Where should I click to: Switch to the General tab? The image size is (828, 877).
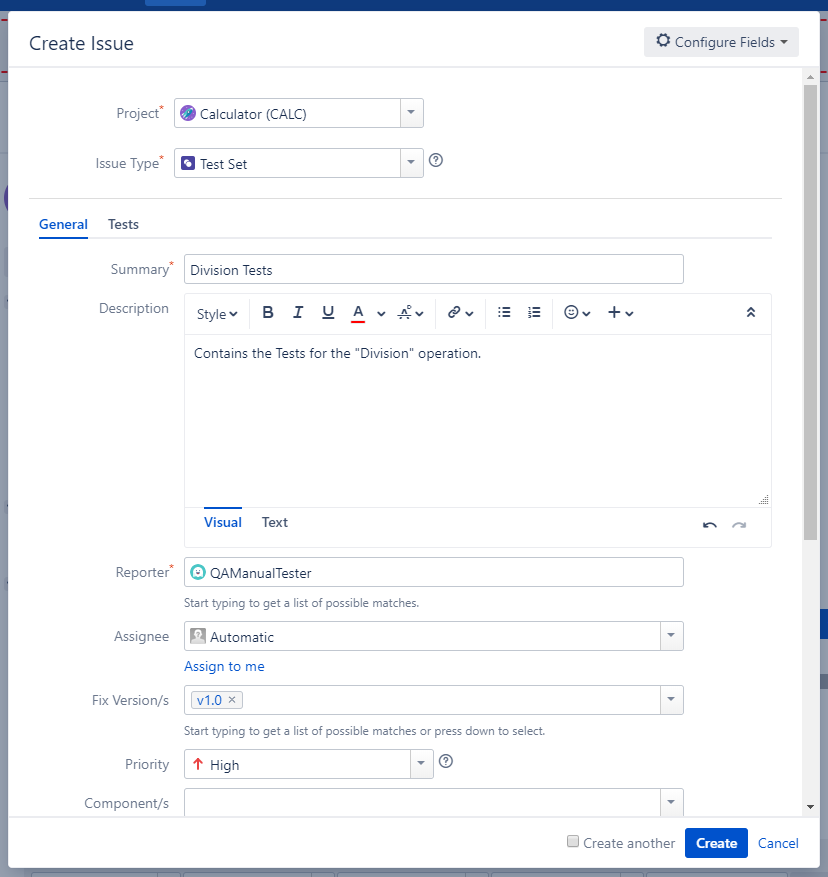pyautogui.click(x=63, y=224)
